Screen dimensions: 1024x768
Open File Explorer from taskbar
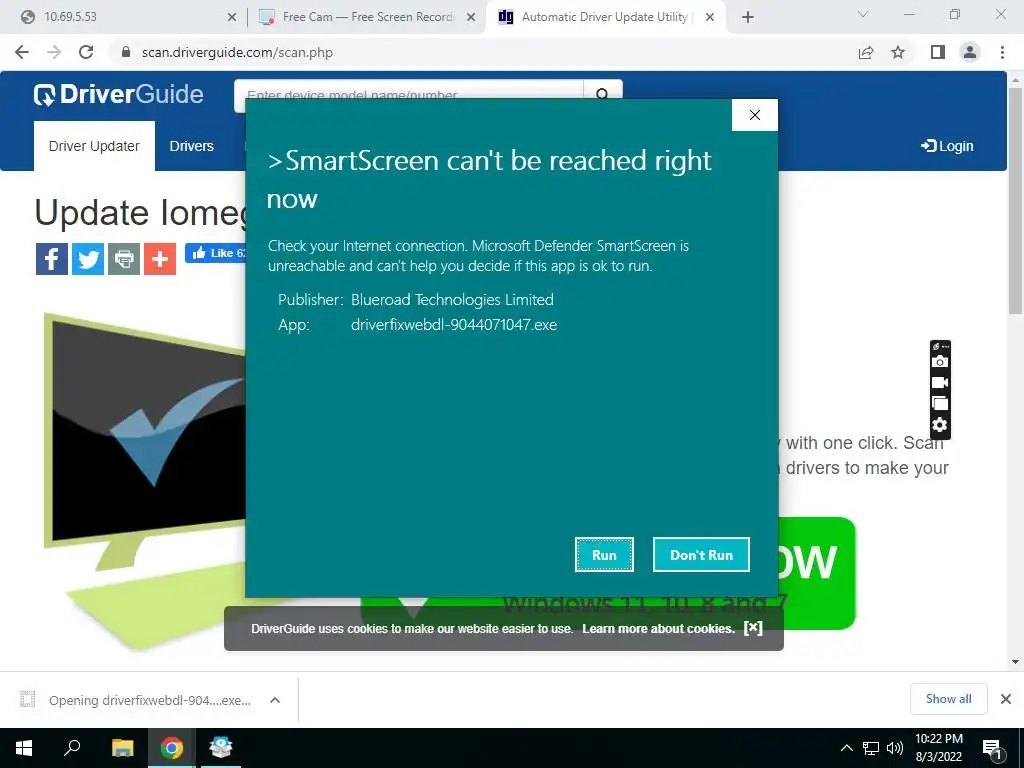pyautogui.click(x=122, y=748)
